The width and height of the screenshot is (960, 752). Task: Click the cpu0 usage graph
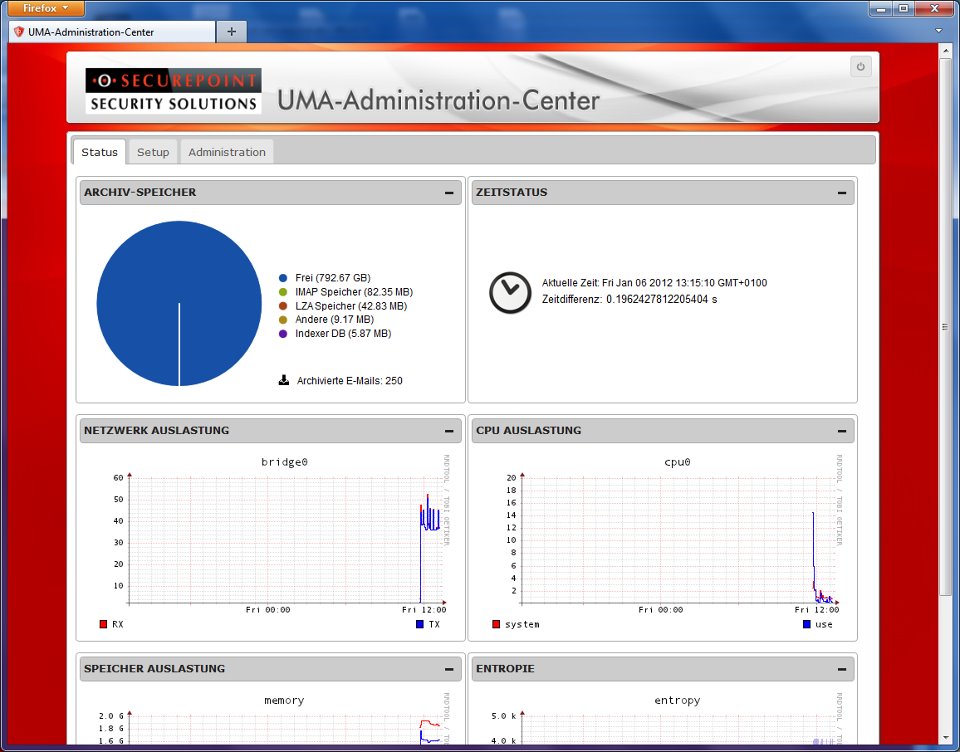(x=664, y=543)
